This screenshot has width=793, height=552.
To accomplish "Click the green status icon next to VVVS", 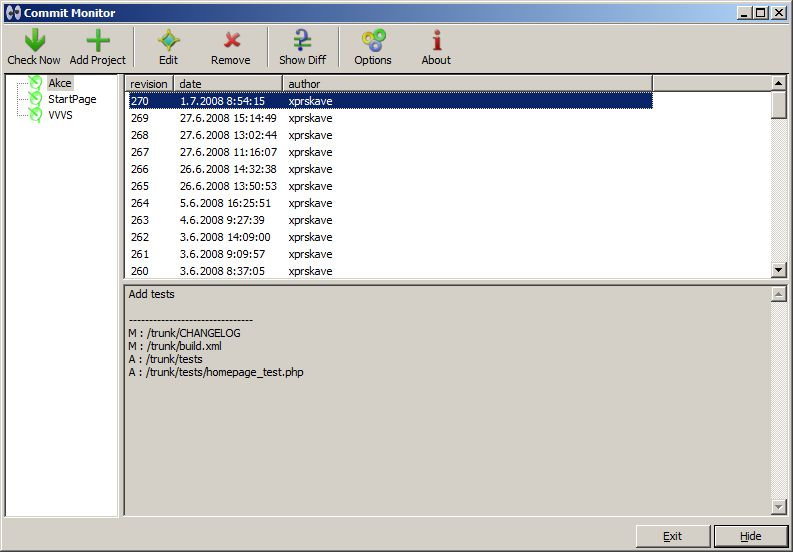I will pyautogui.click(x=35, y=115).
